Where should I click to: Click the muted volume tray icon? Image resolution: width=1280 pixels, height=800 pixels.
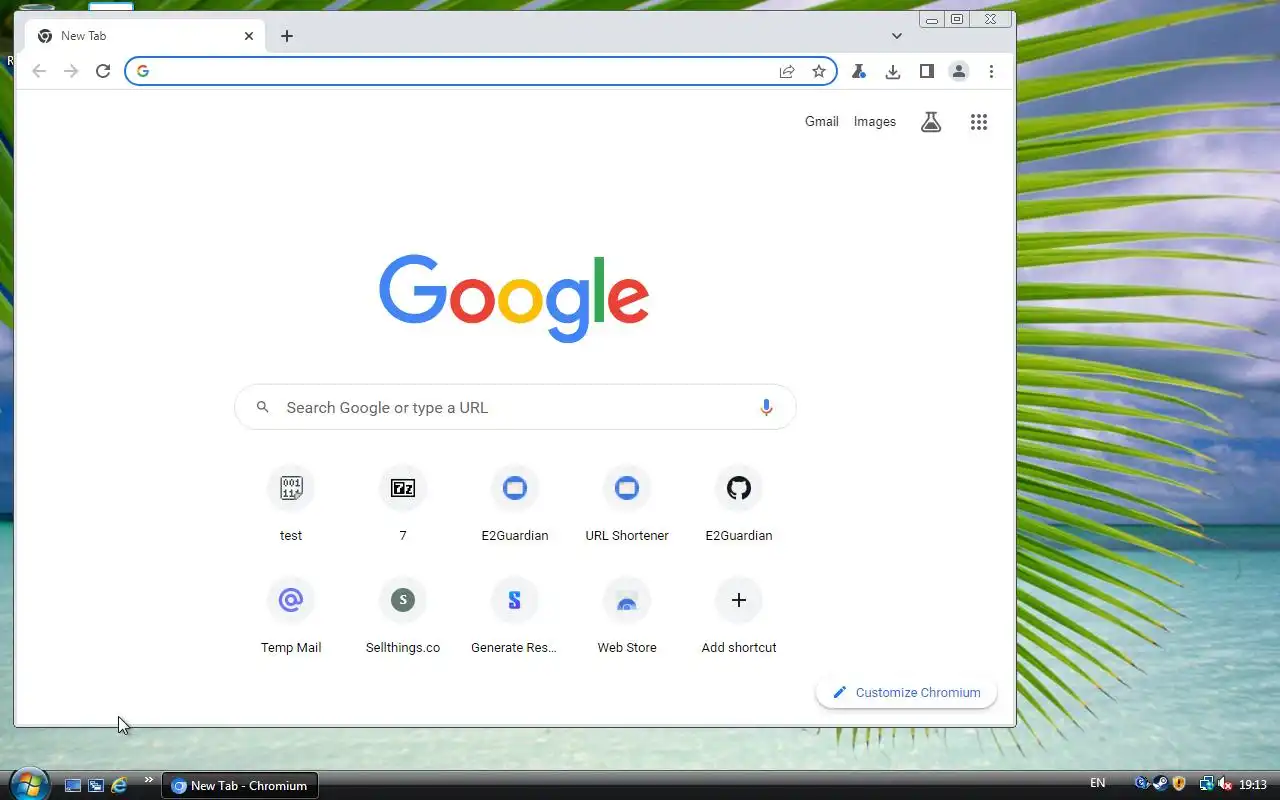point(1225,784)
